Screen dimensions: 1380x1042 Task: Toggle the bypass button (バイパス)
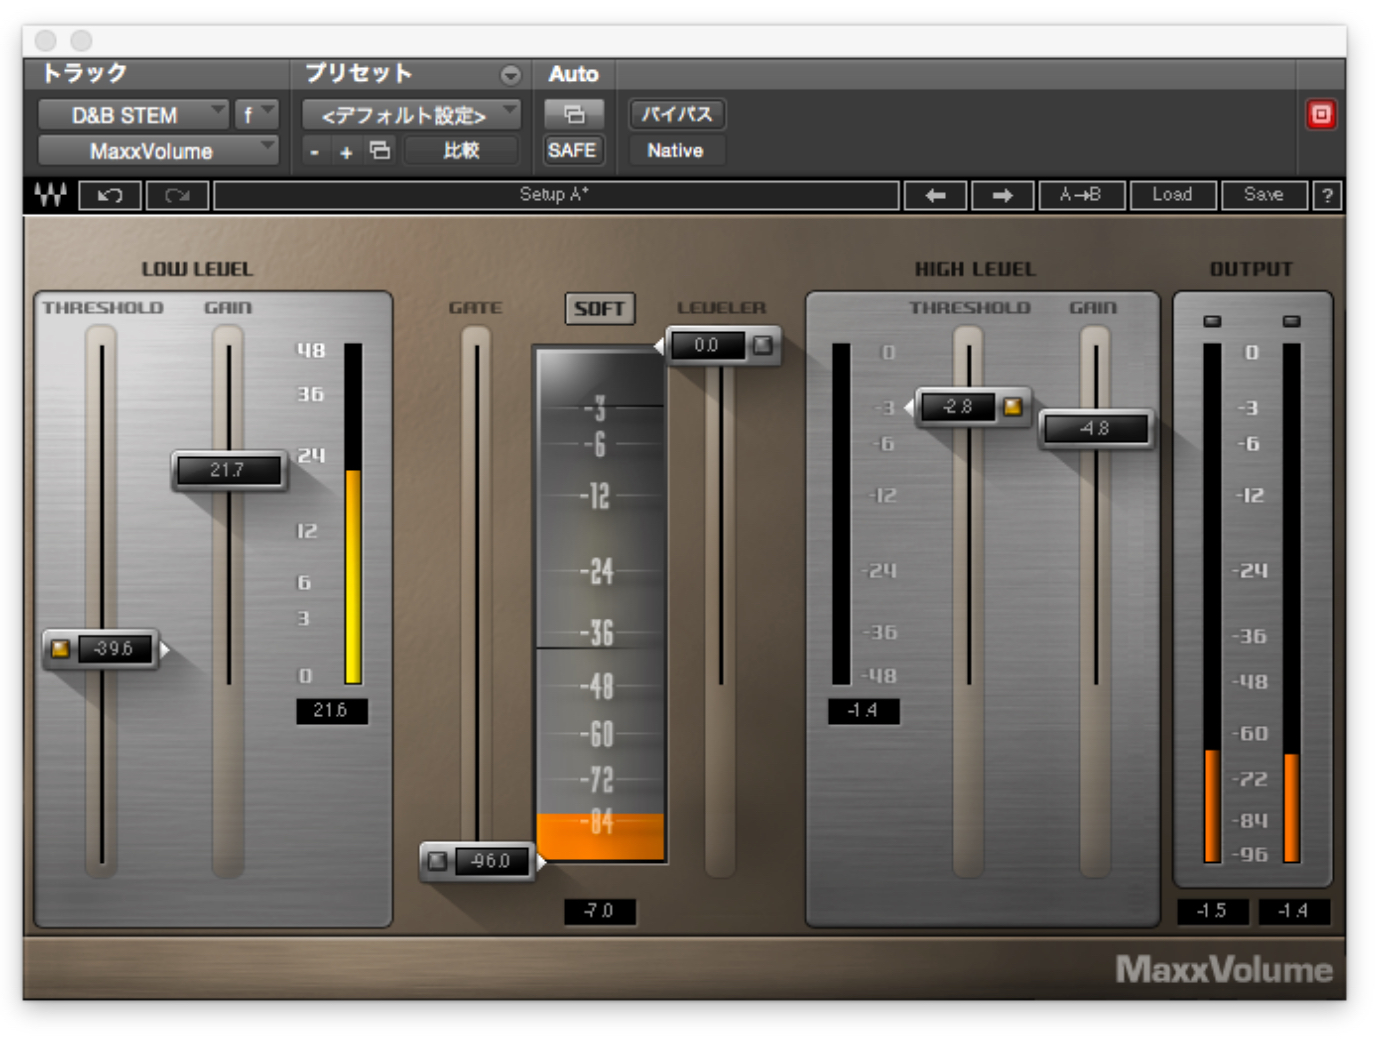pos(677,115)
